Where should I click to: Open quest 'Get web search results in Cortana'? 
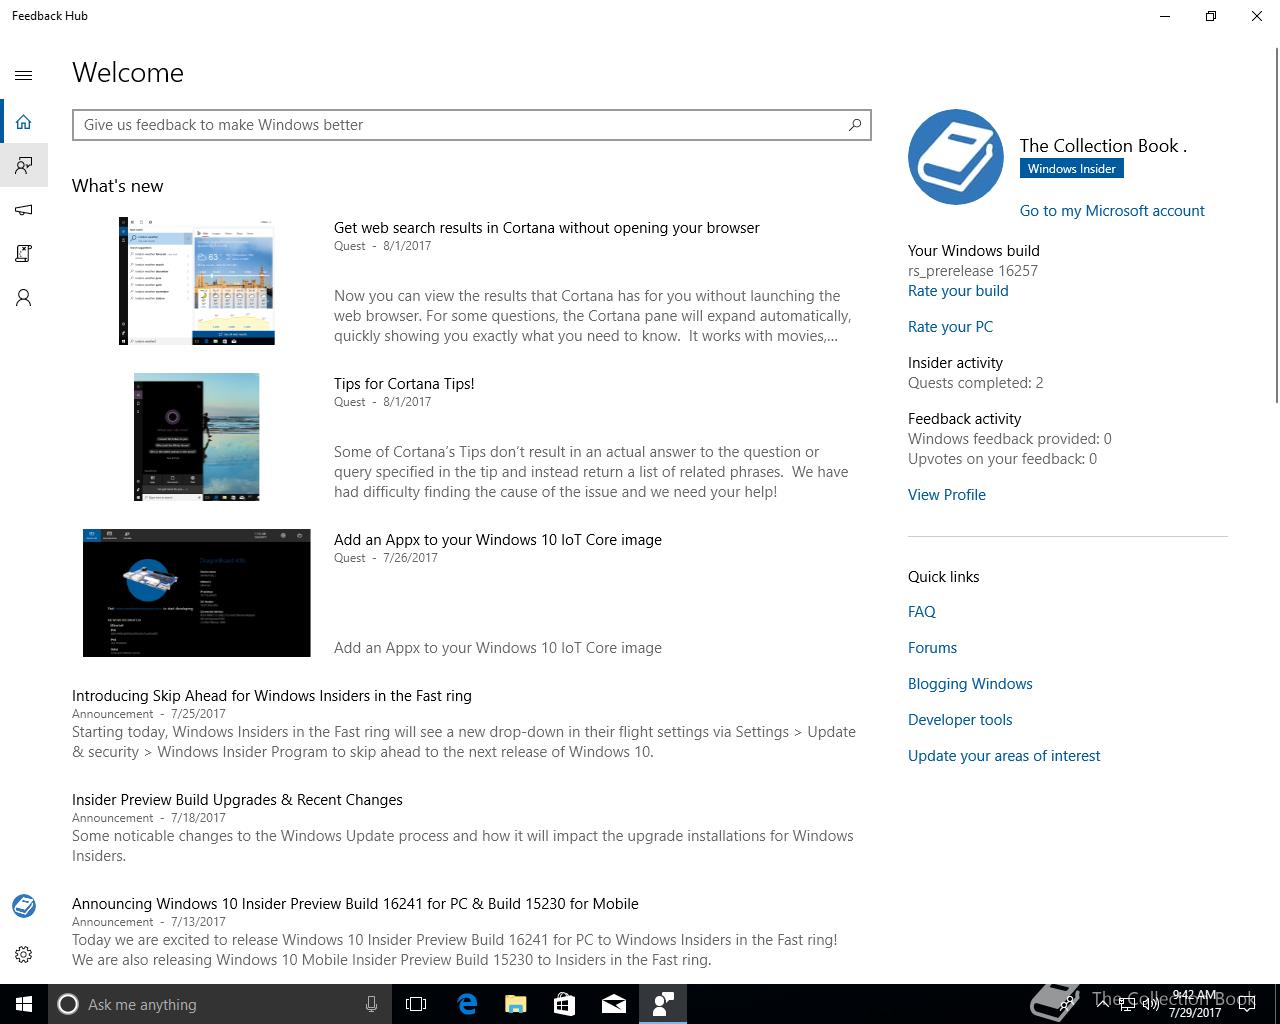click(x=546, y=228)
